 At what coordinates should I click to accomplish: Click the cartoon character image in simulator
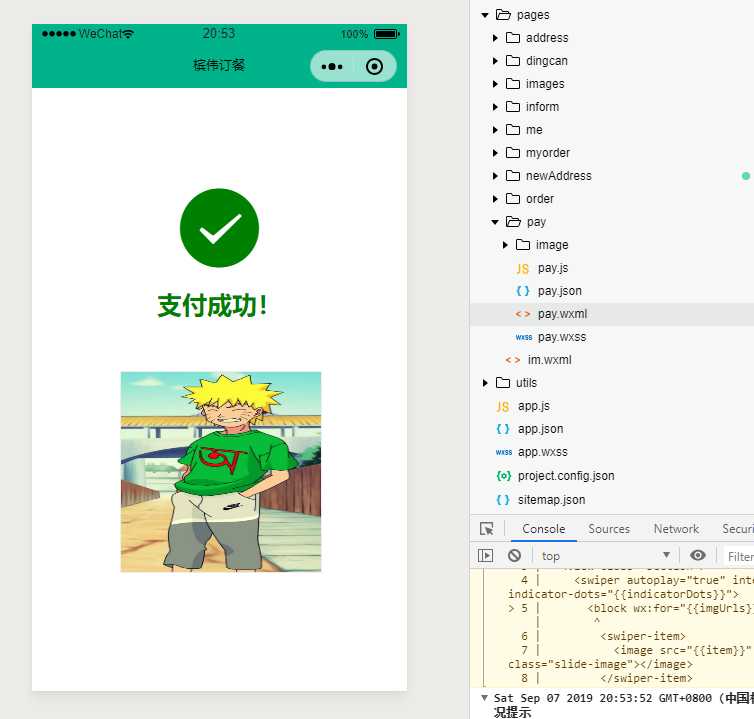point(221,471)
